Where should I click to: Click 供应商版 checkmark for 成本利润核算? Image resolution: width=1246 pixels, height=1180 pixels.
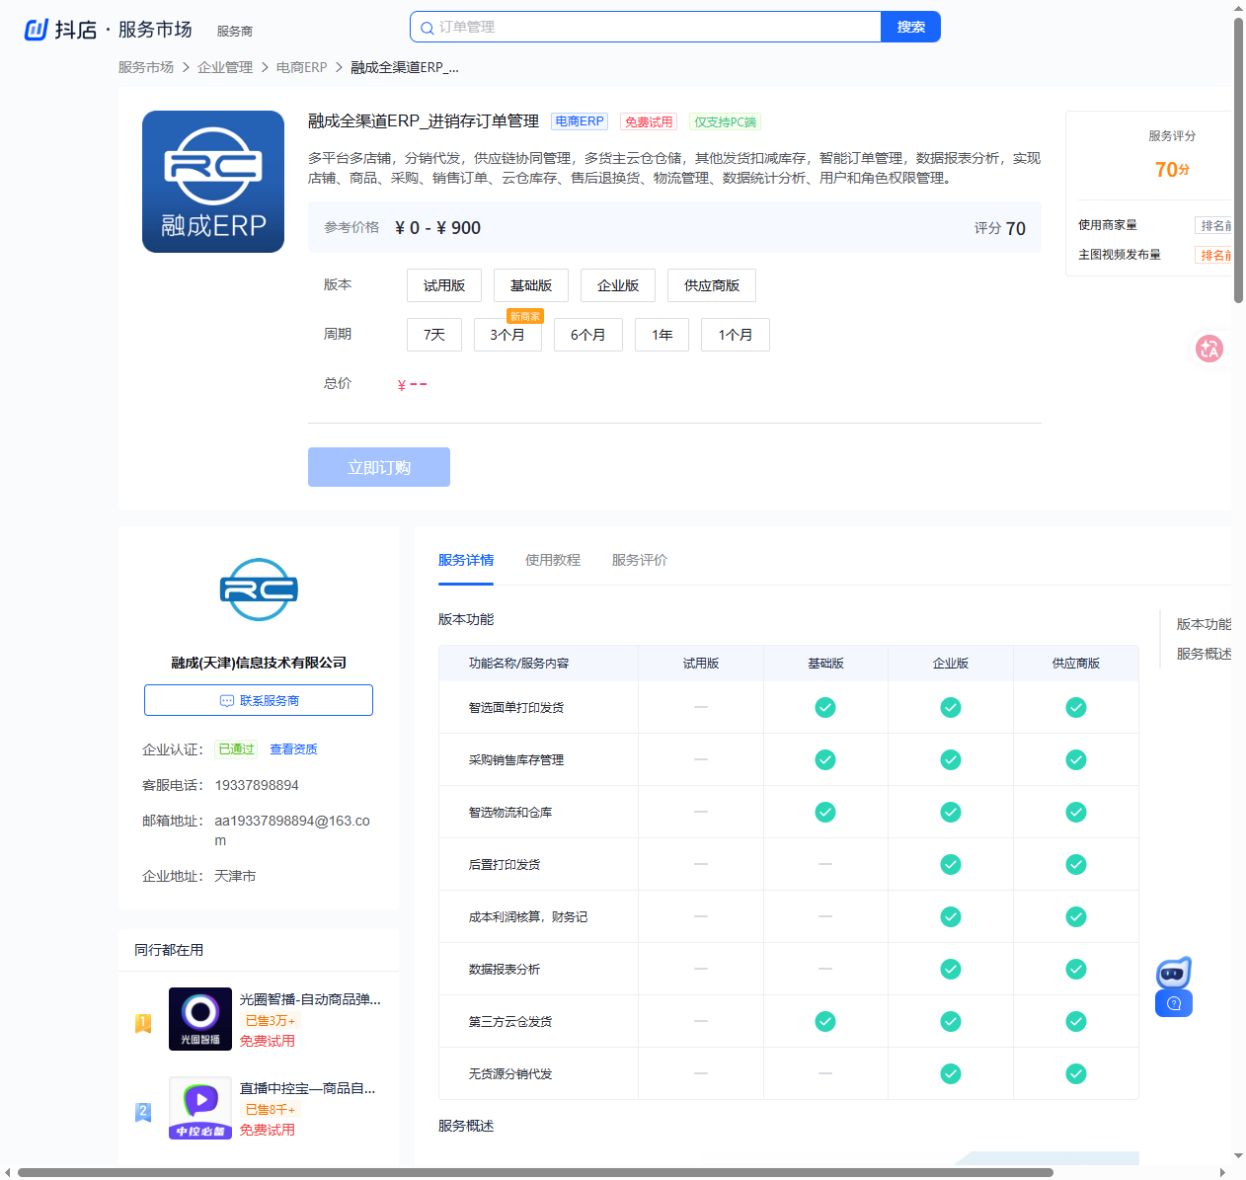coord(1076,917)
